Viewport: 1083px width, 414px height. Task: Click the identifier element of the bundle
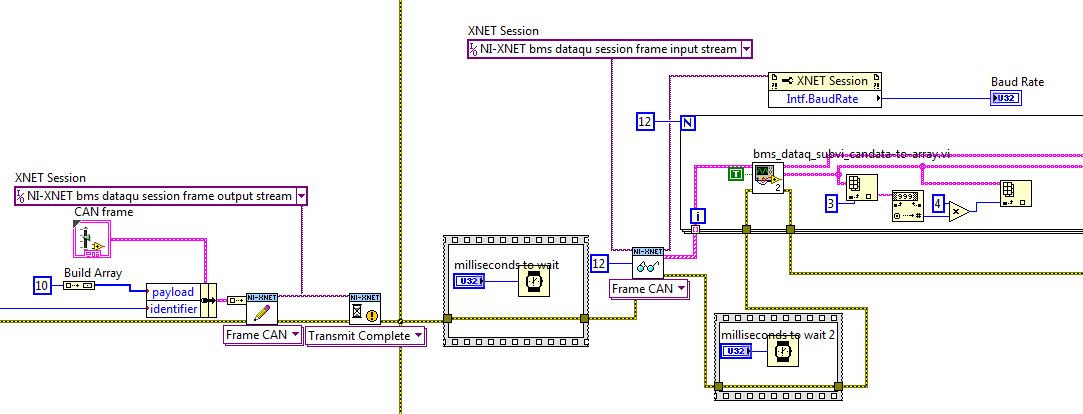click(173, 308)
